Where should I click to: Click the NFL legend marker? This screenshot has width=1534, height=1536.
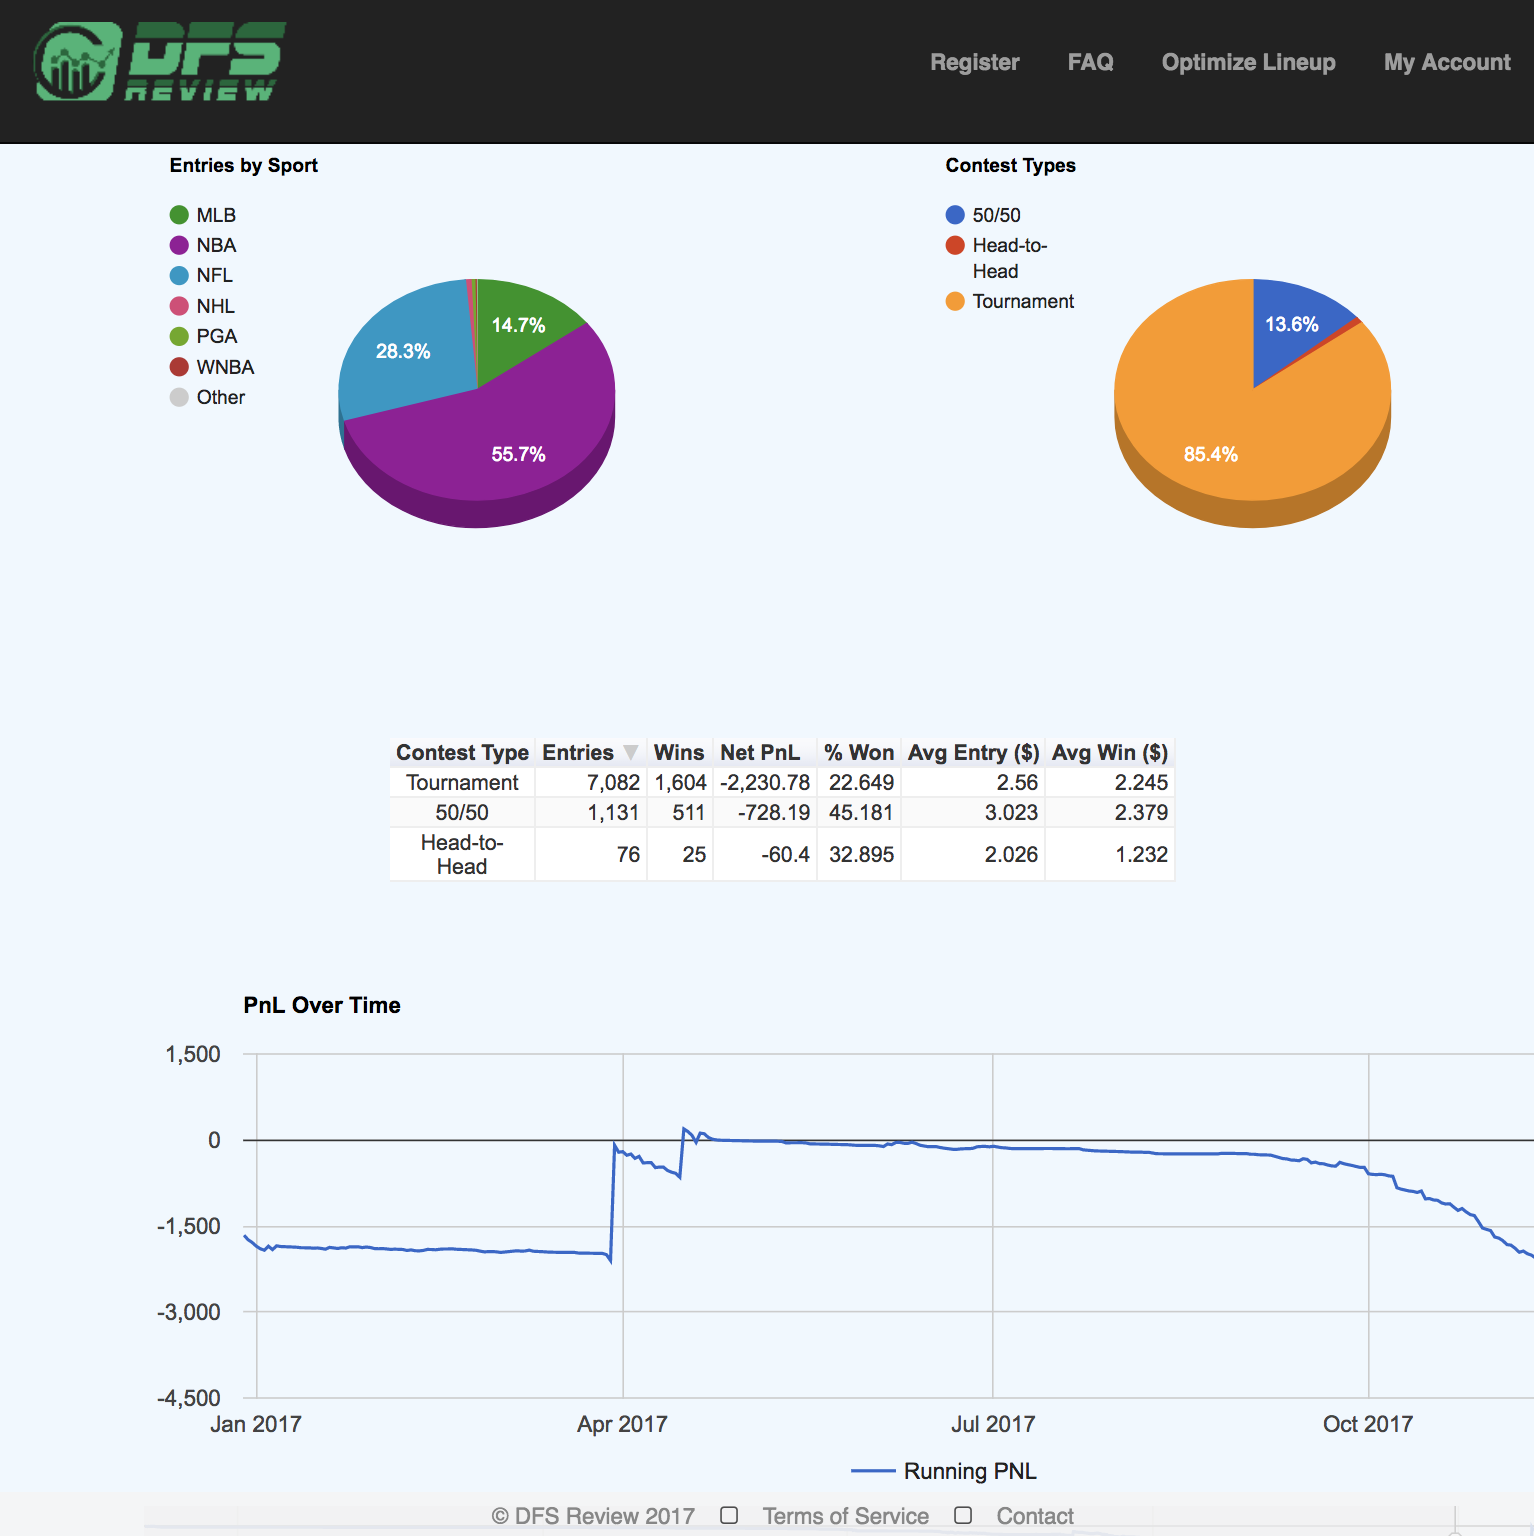[x=178, y=274]
